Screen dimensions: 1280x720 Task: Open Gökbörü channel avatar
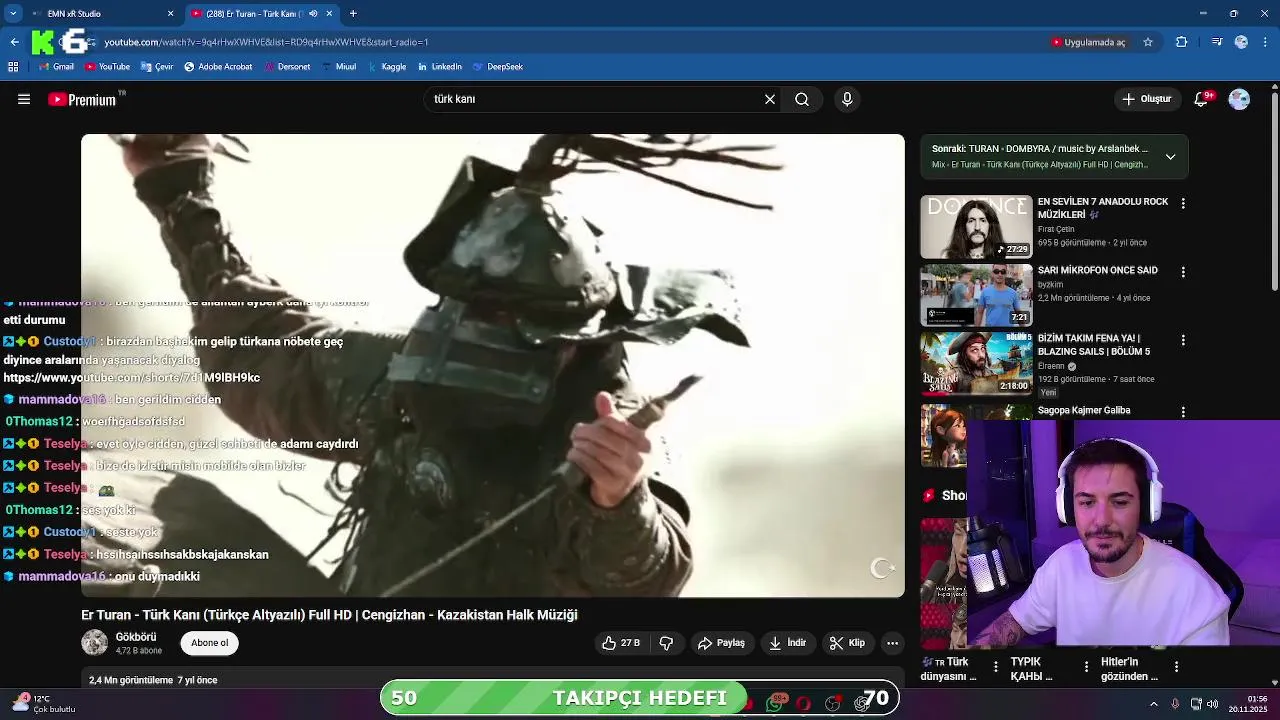[x=94, y=643]
